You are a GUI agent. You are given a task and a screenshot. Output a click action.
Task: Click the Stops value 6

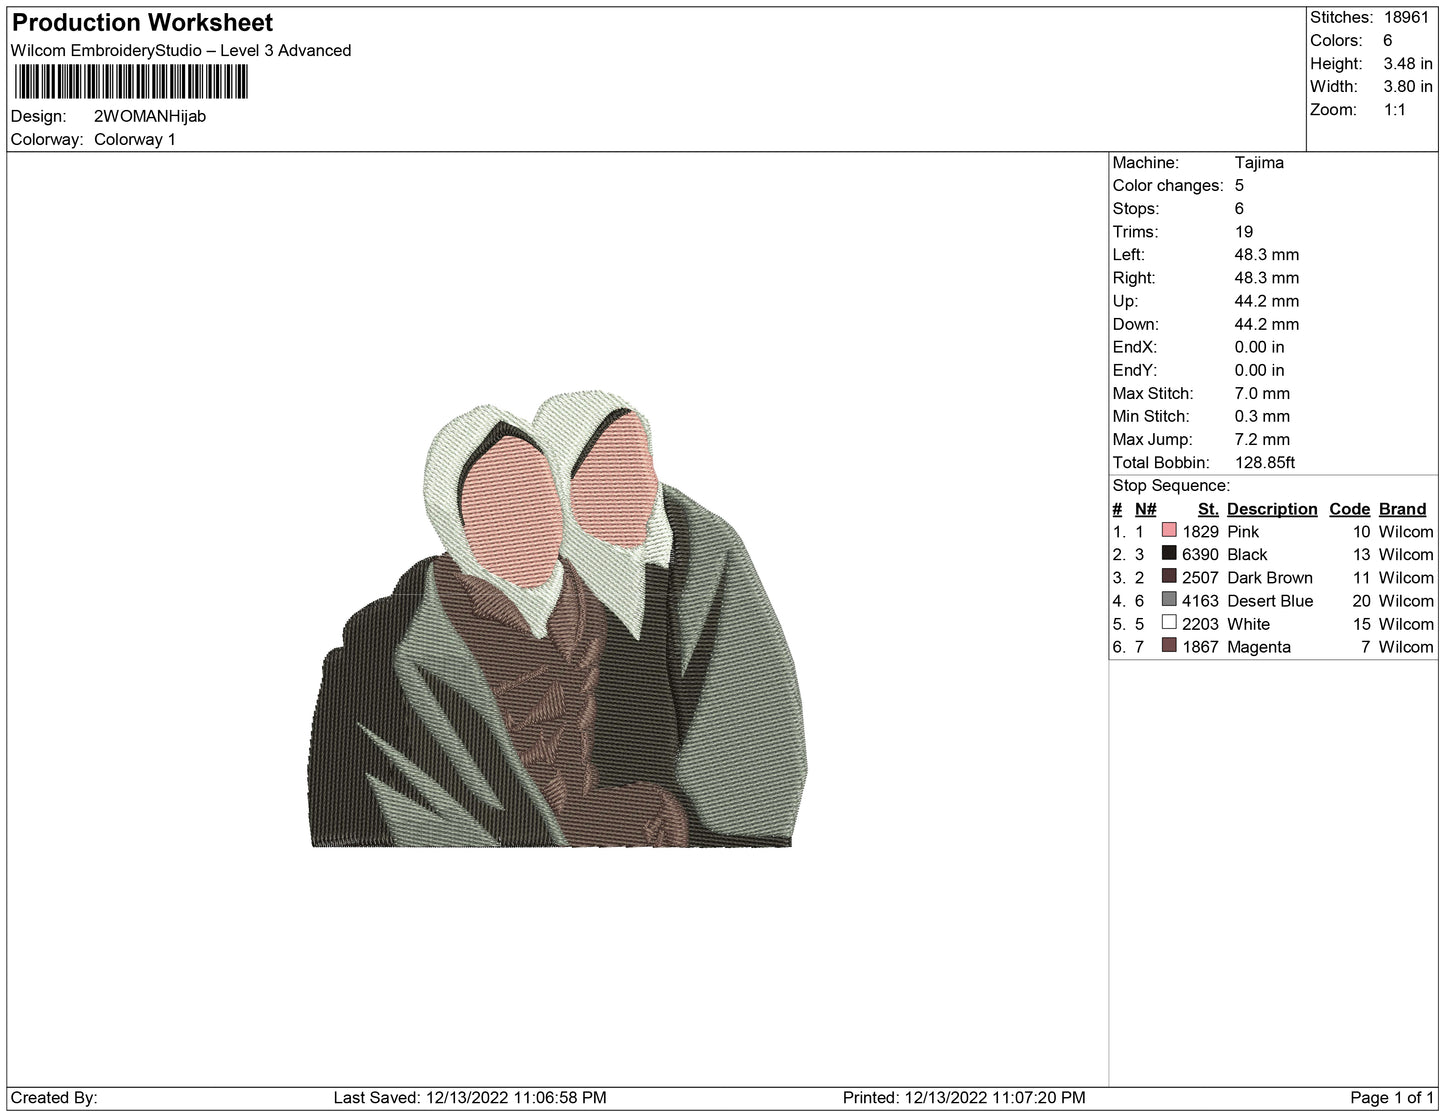(1239, 208)
